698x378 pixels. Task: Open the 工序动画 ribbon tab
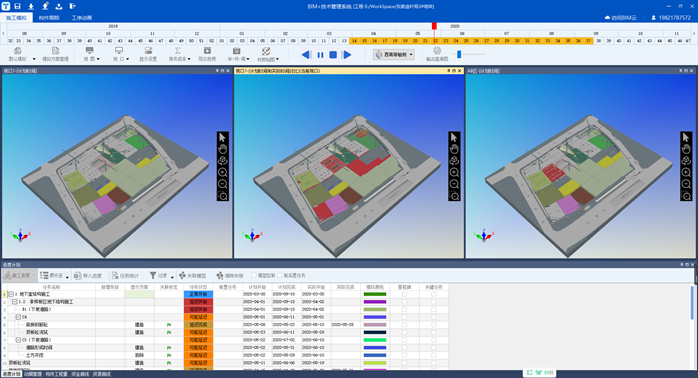[82, 18]
